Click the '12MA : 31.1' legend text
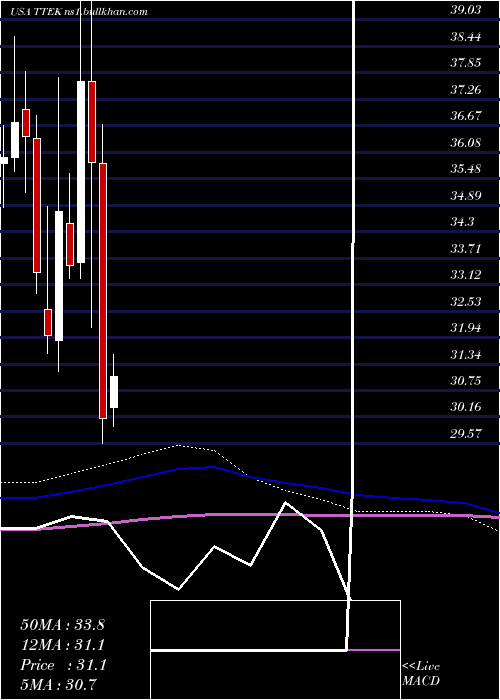The width and height of the screenshot is (500, 700). click(x=62, y=645)
